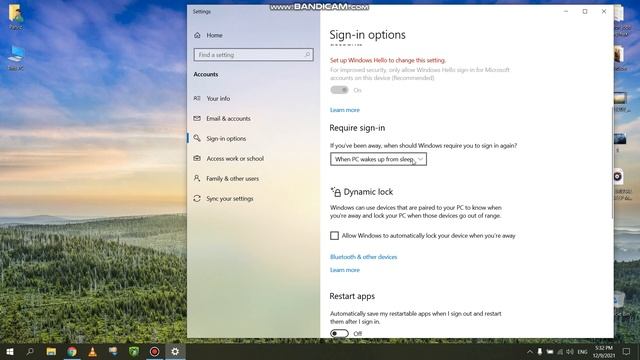Click Learn more under Windows Hello setting
Image resolution: width=640 pixels, height=360 pixels.
(x=345, y=110)
